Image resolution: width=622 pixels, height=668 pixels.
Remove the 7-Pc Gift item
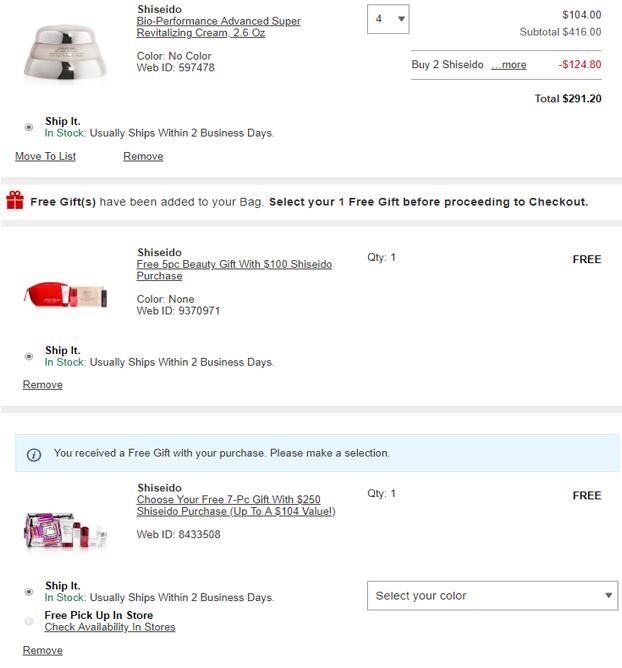point(42,651)
